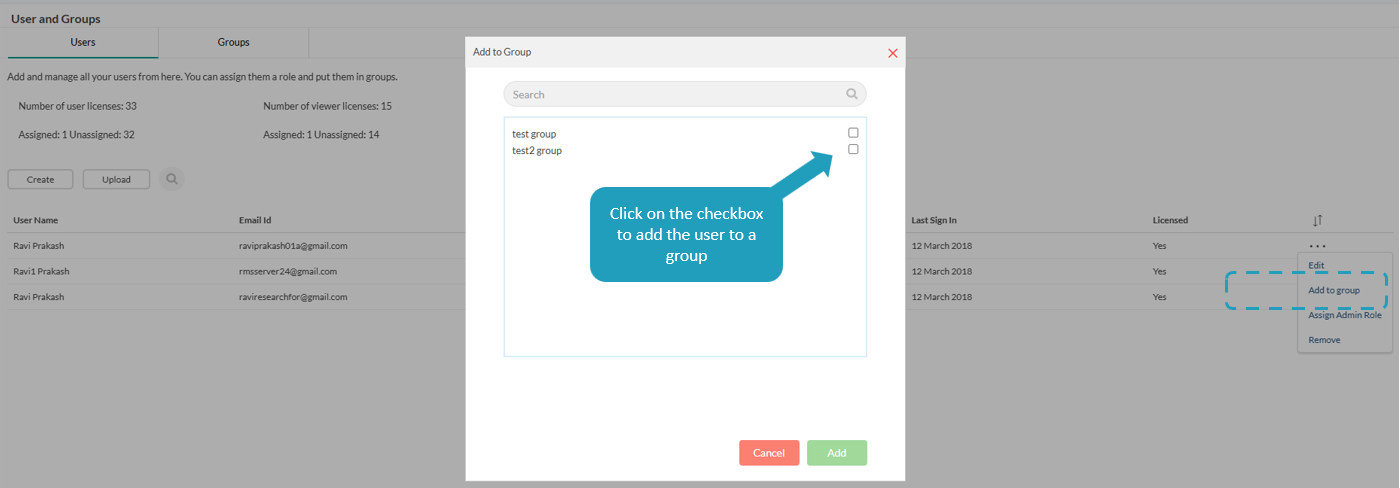Screen dimensions: 1400x488
Task: Check the test group checkbox
Action: coord(853,132)
